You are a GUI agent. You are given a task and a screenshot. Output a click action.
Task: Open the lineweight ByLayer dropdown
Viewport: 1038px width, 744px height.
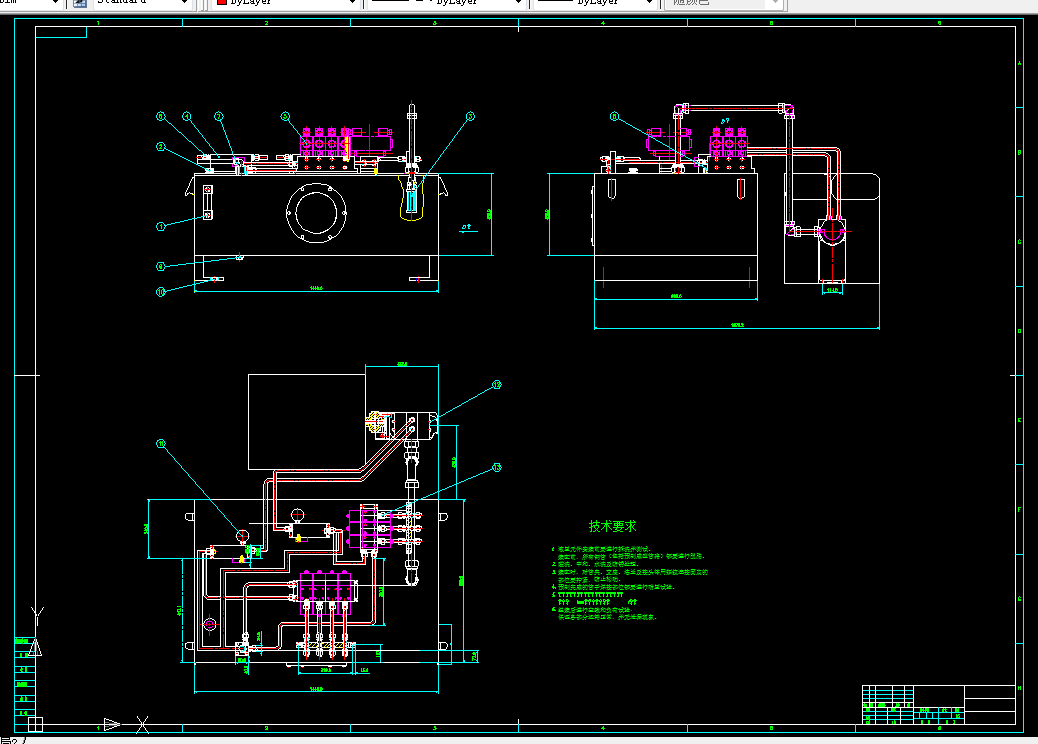click(x=594, y=3)
